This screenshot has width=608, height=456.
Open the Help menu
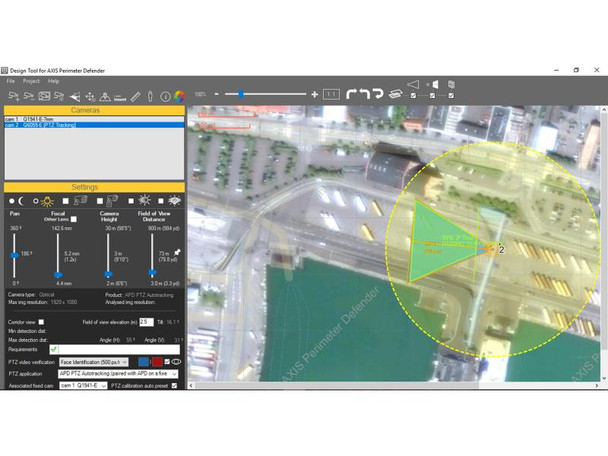(53, 80)
